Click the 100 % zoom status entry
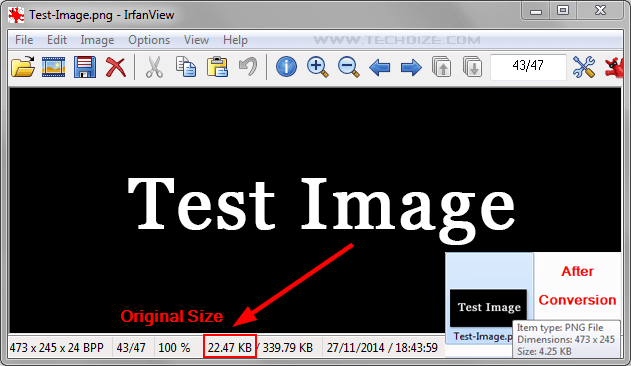This screenshot has width=631, height=366. [174, 347]
